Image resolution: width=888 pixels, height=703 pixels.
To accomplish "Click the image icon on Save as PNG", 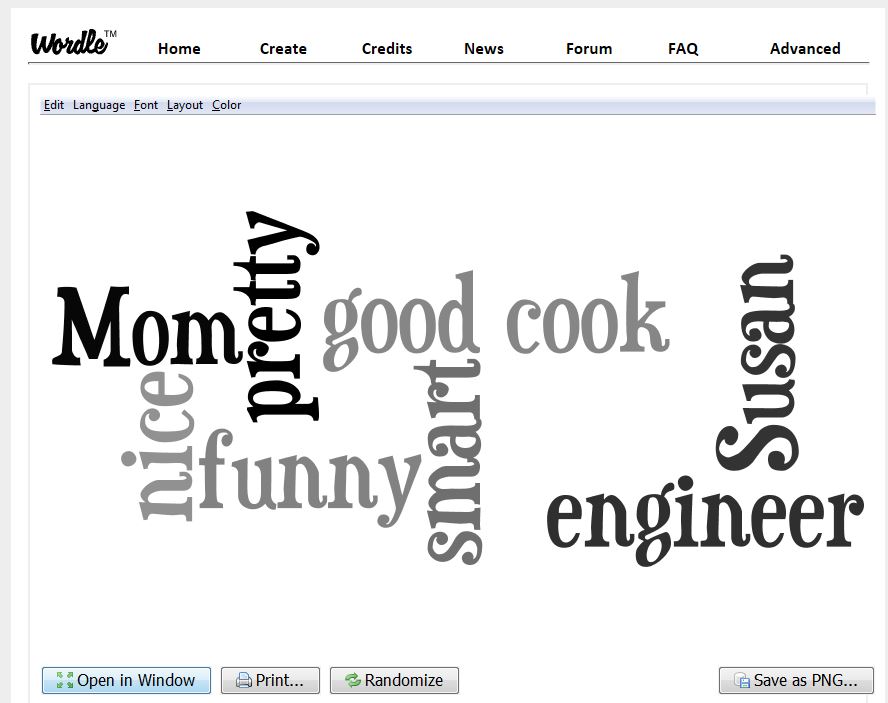I will (x=742, y=681).
